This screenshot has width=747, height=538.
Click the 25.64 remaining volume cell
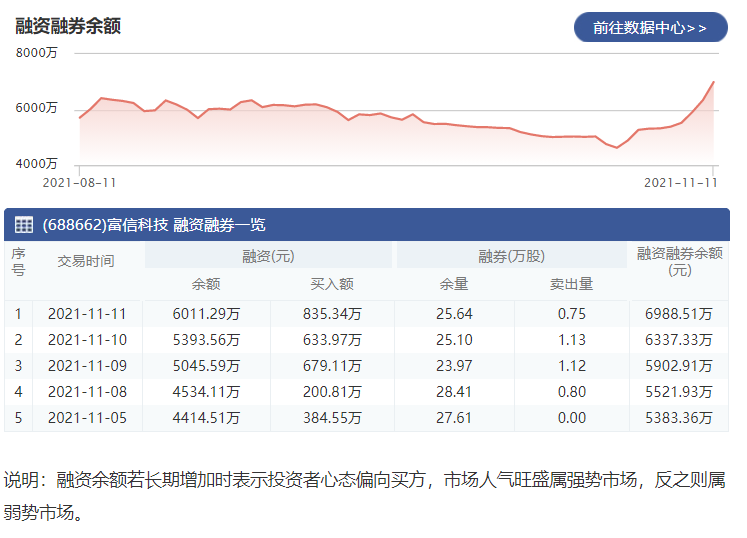click(x=454, y=314)
